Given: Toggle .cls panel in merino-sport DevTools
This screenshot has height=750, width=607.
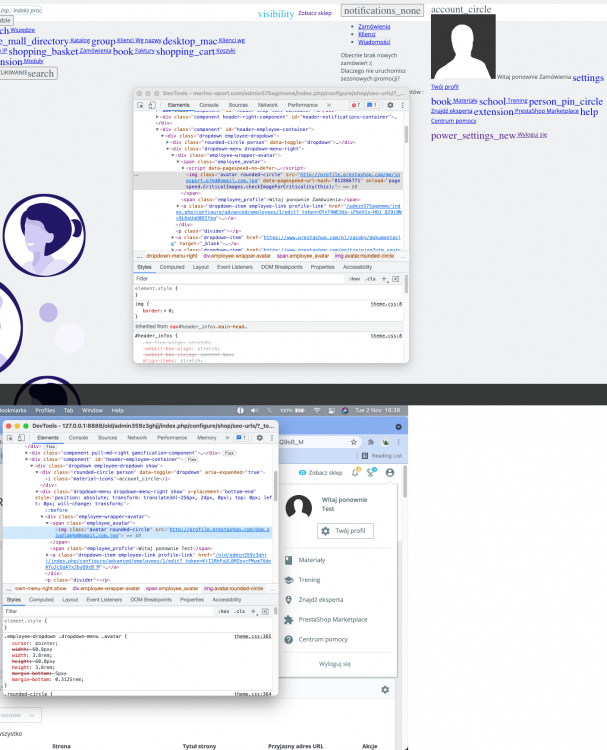Looking at the screenshot, I should coord(371,279).
